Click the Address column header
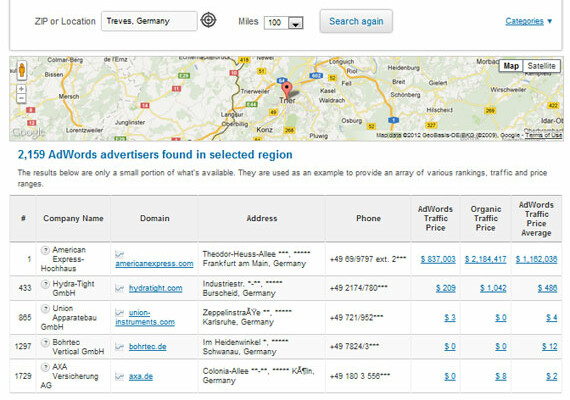Screen dimensions: 570x400 point(262,218)
